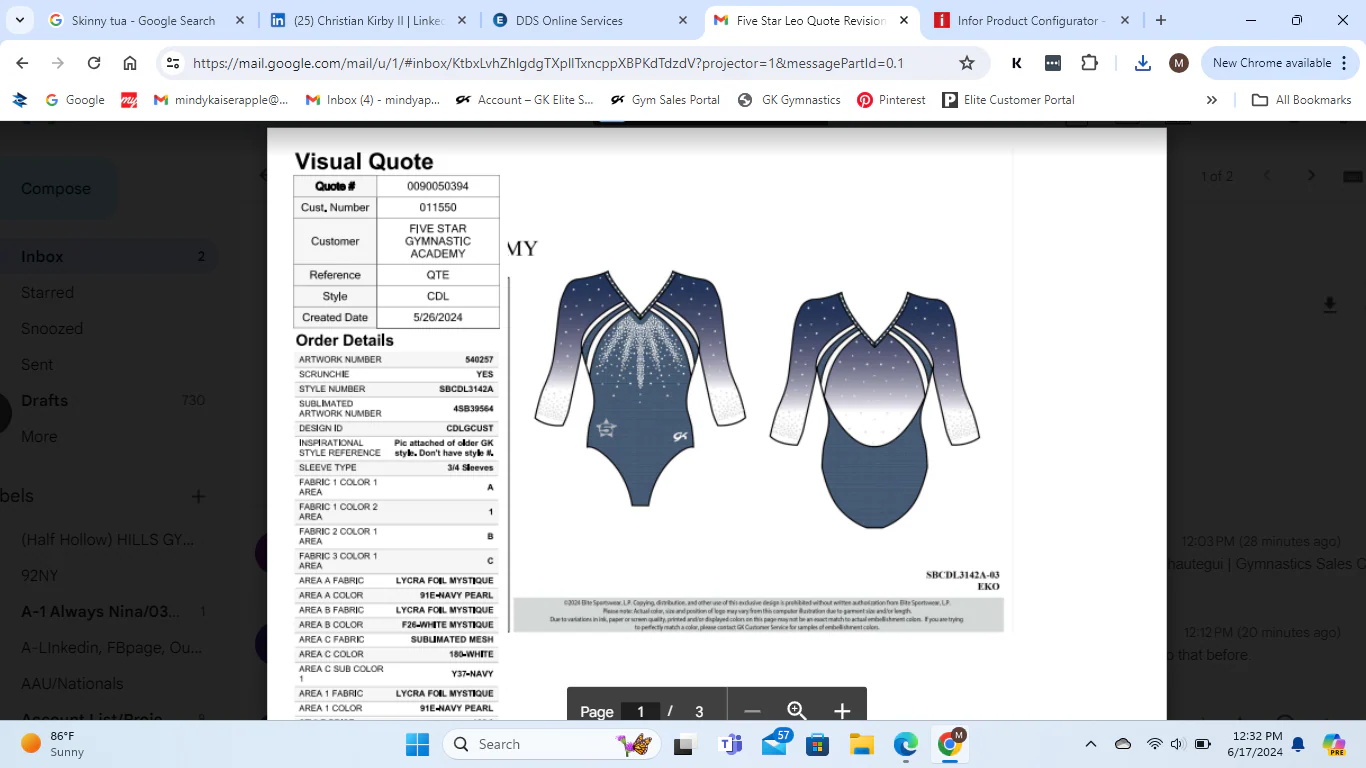Open Inbox (4) bookmark
Viewport: 1366px width, 768px height.
(x=372, y=100)
